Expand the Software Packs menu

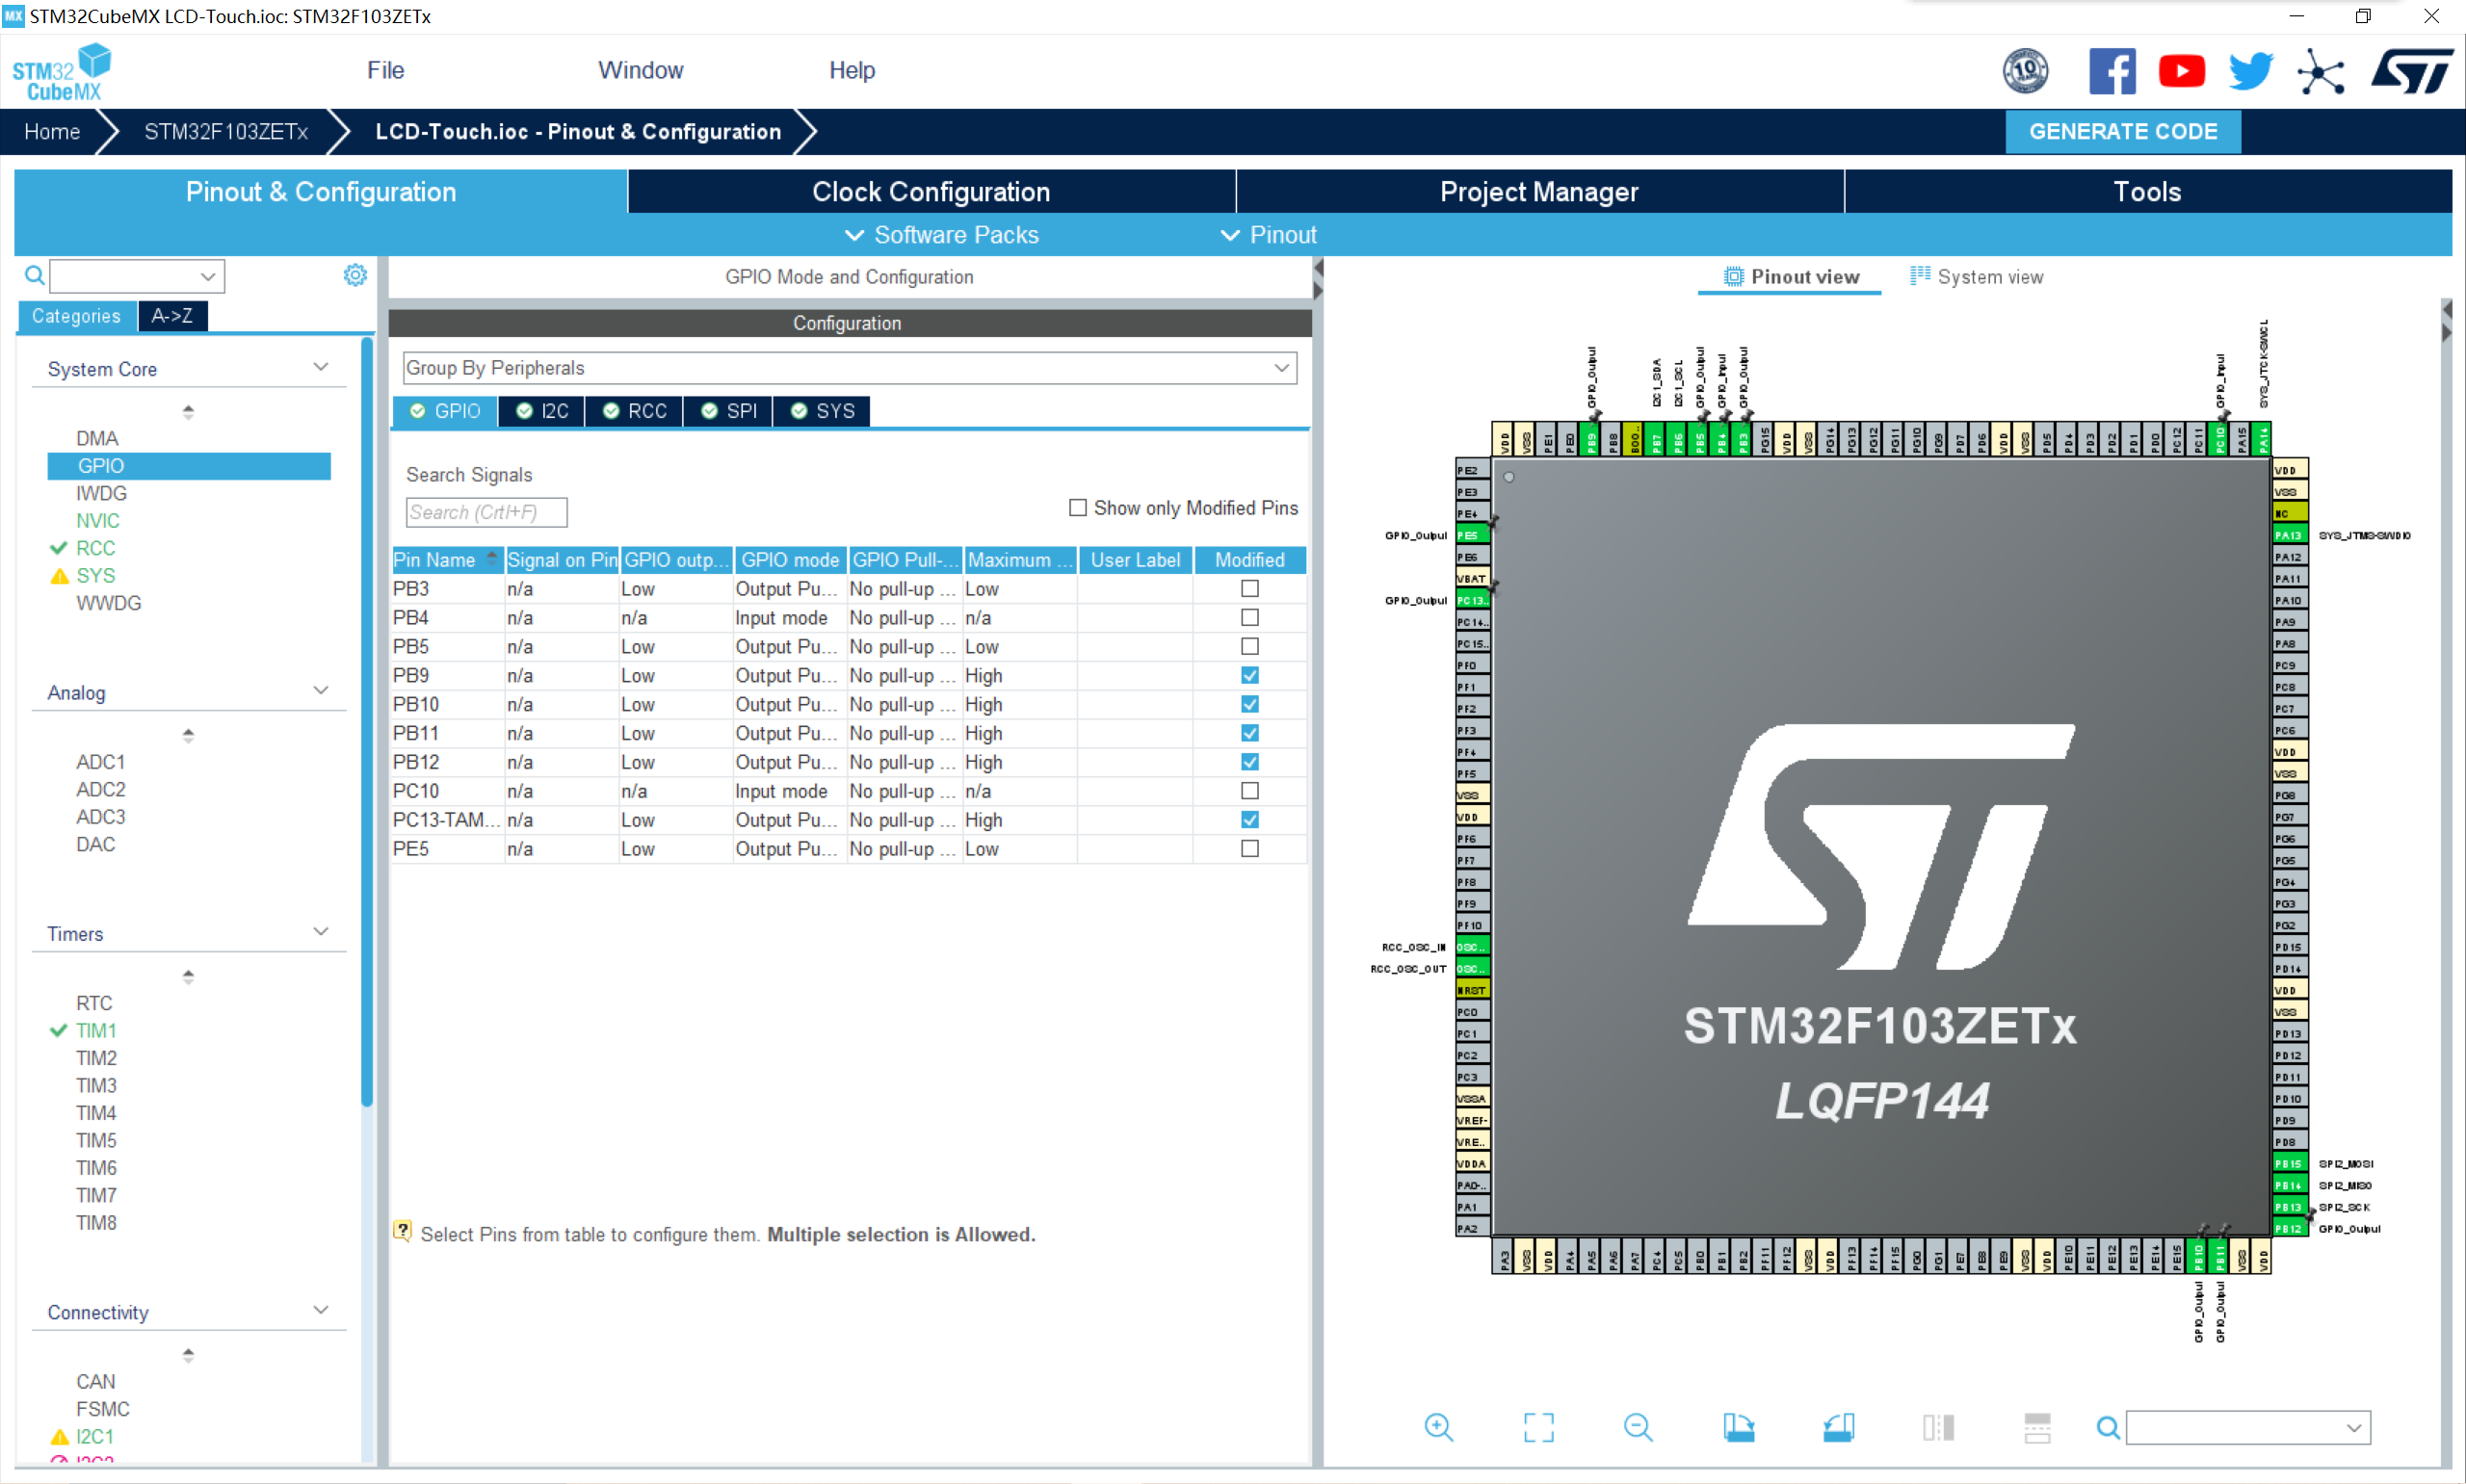pos(941,235)
